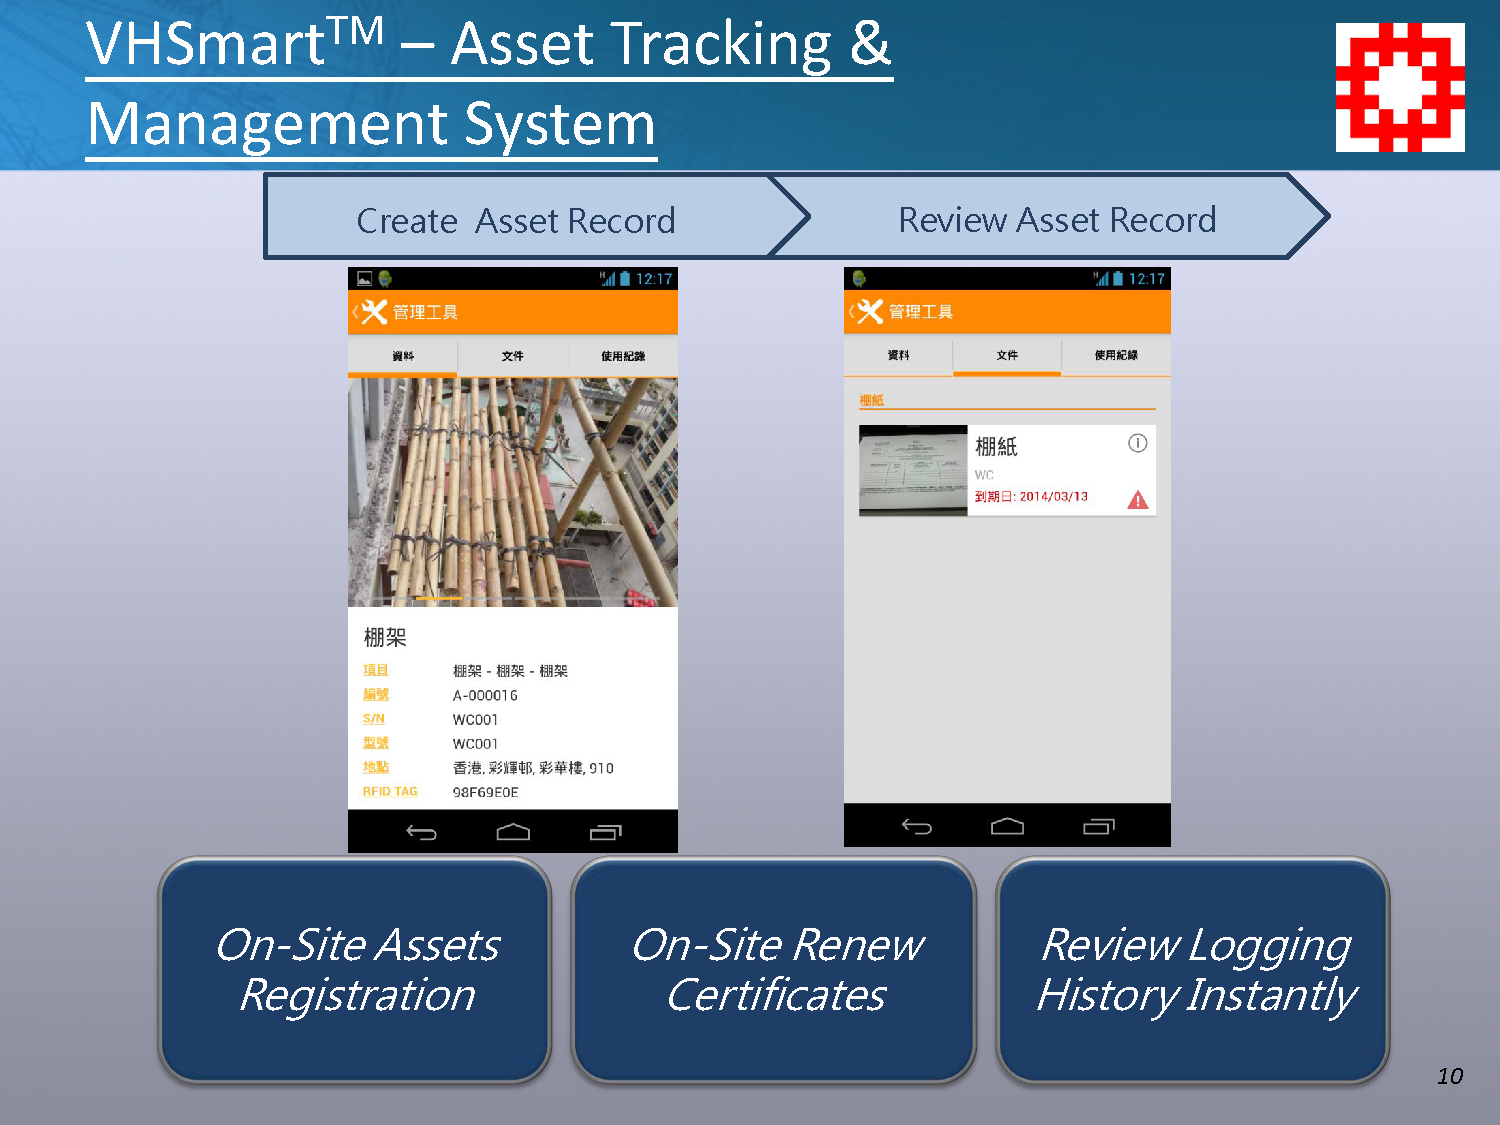Tap the RFID value 98F69E0E
The height and width of the screenshot is (1125, 1500).
tap(485, 792)
